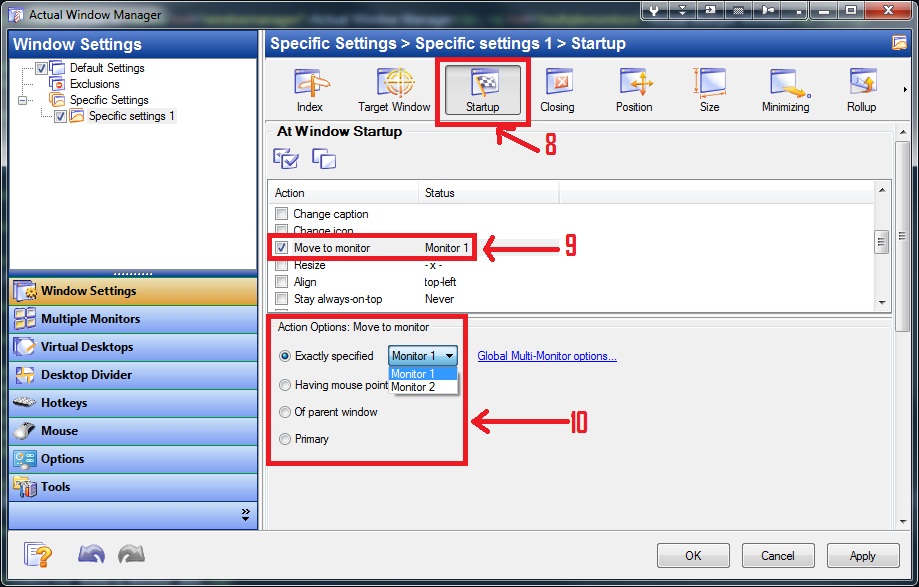
Task: Click the action list scrollbar thumb
Action: point(881,242)
